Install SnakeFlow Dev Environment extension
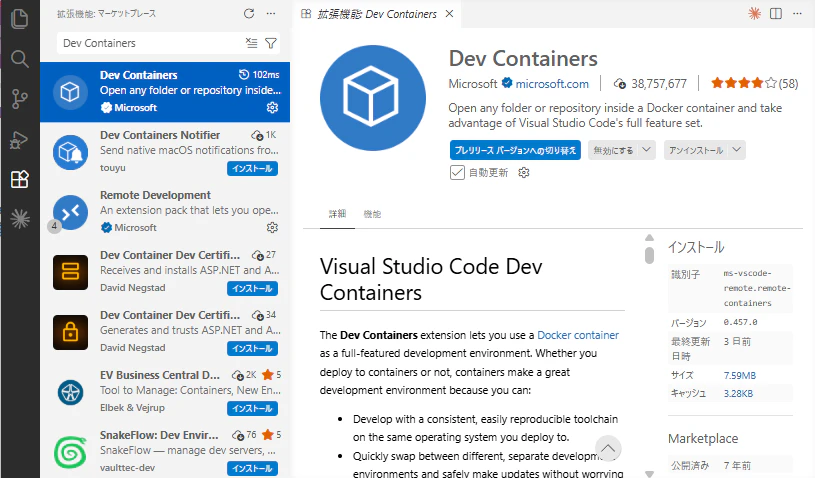 [x=252, y=468]
